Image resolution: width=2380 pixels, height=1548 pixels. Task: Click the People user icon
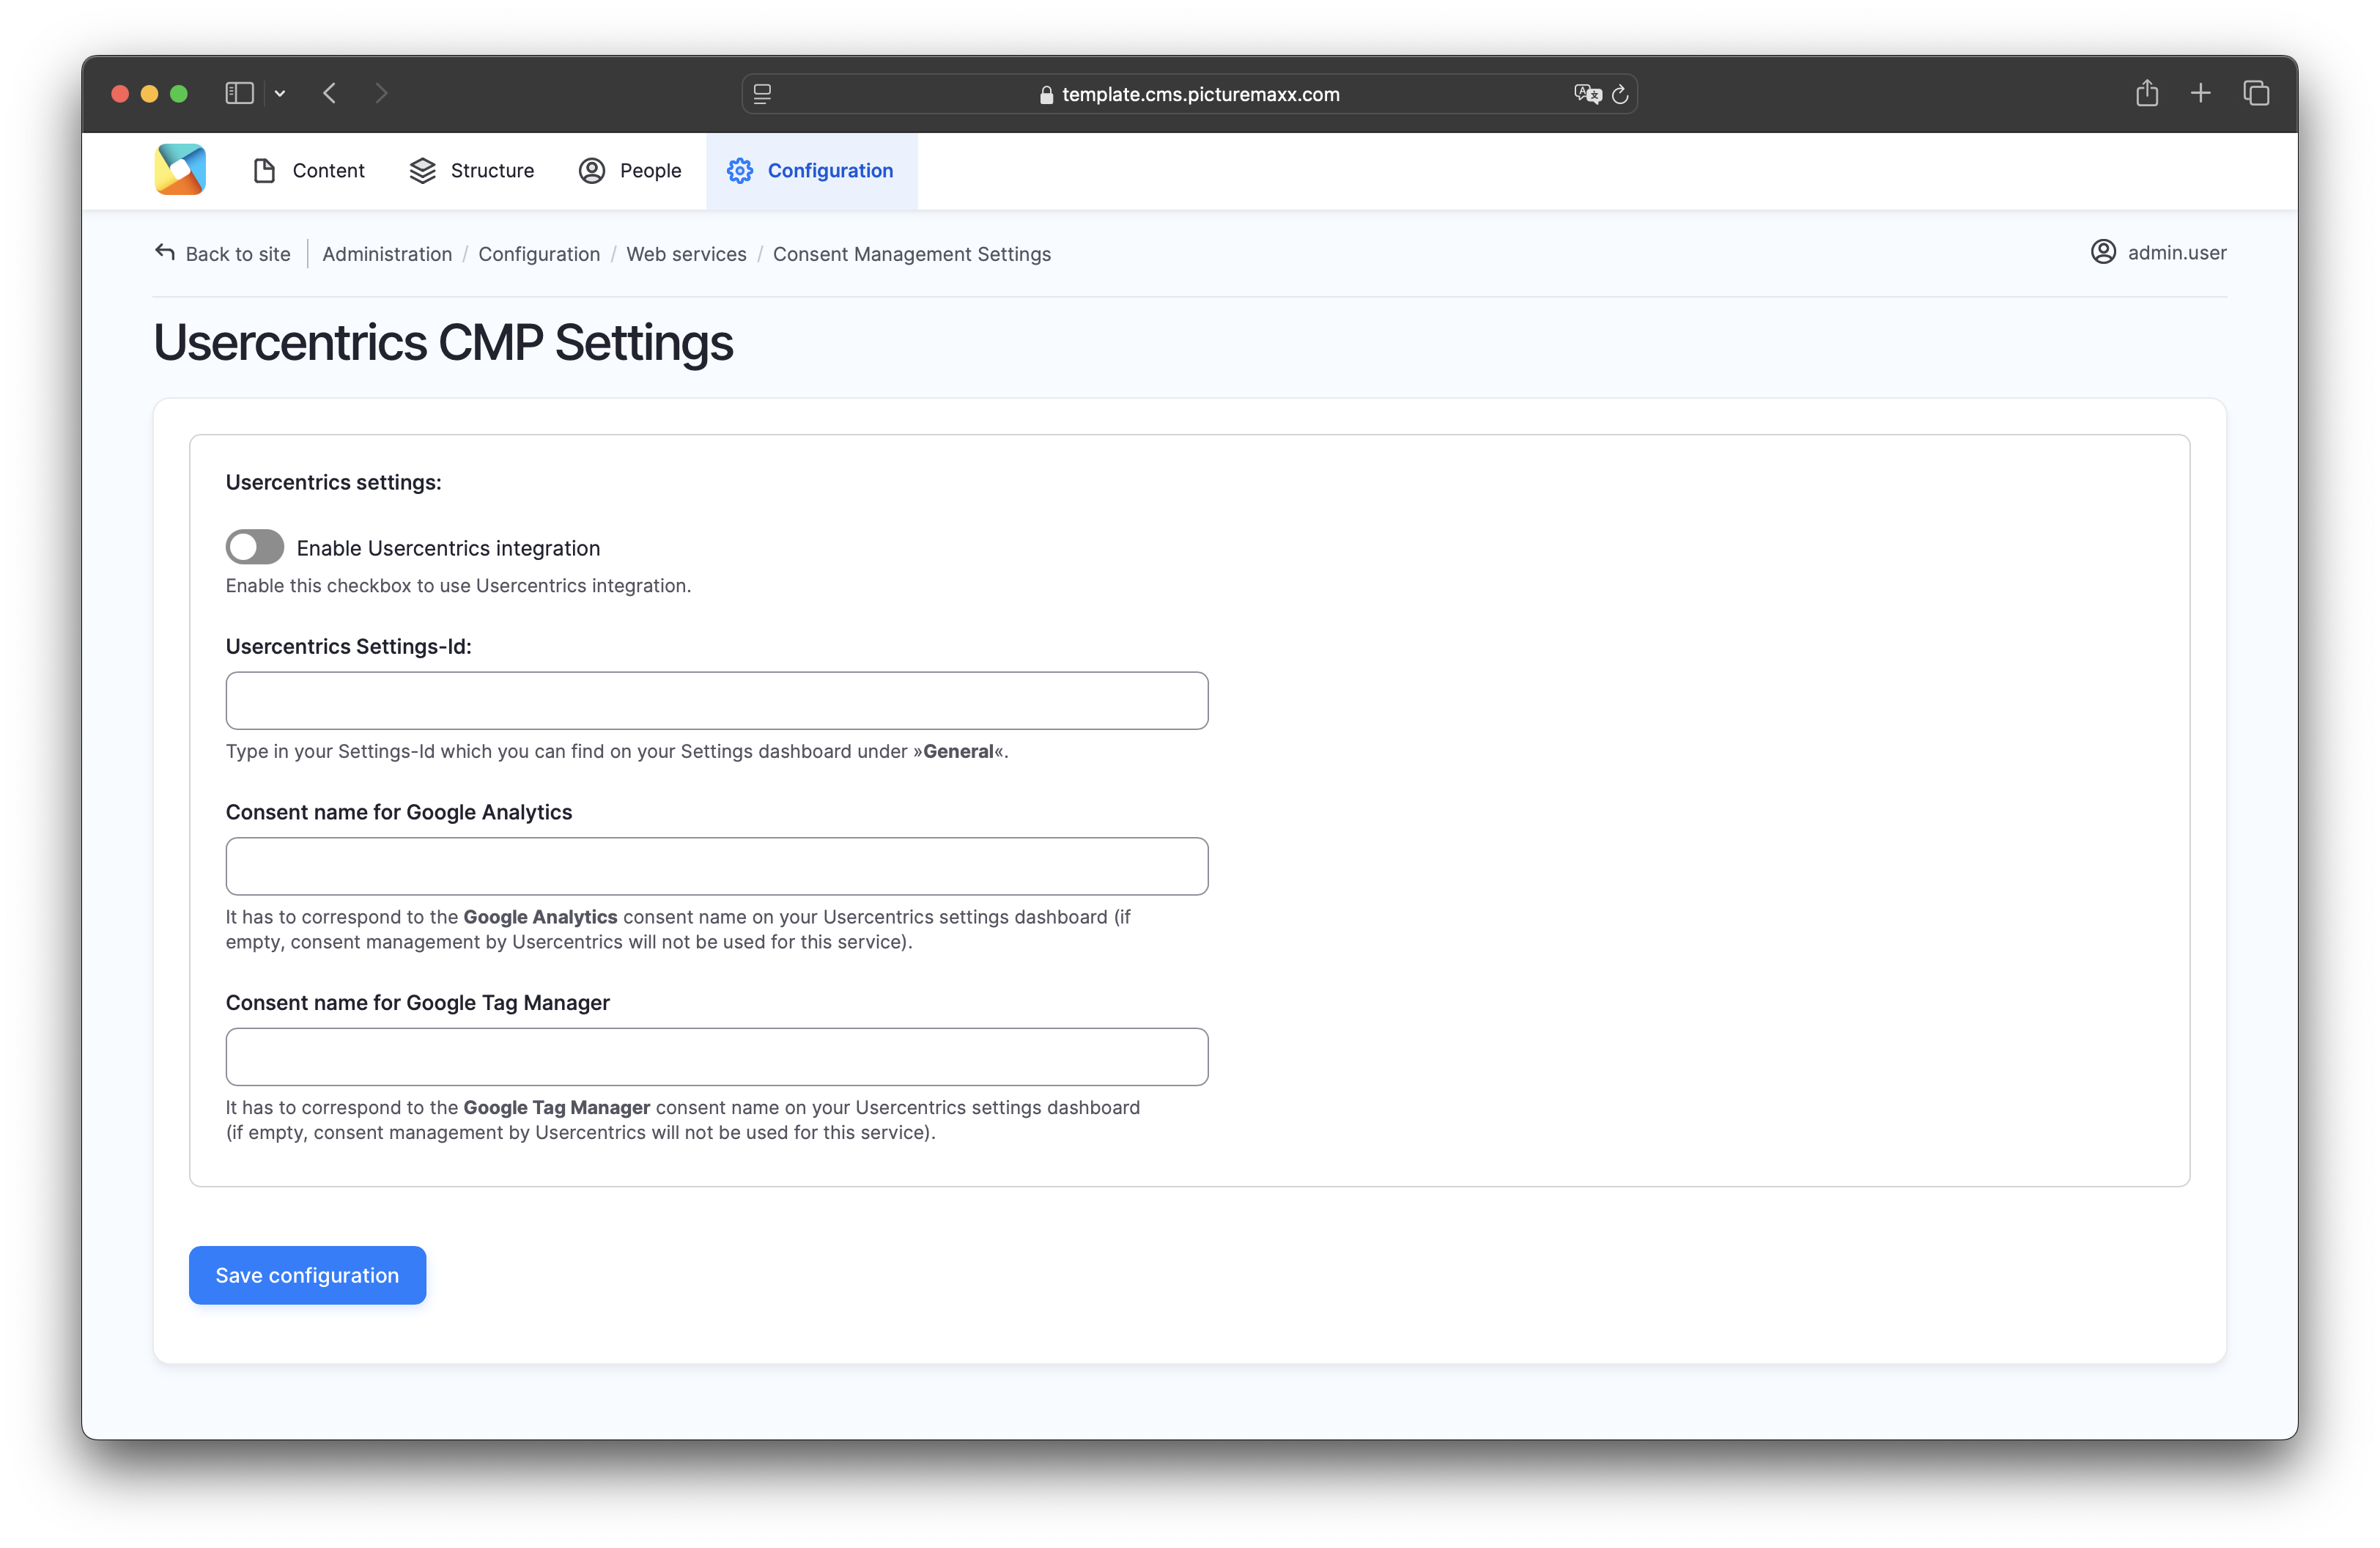(x=592, y=171)
